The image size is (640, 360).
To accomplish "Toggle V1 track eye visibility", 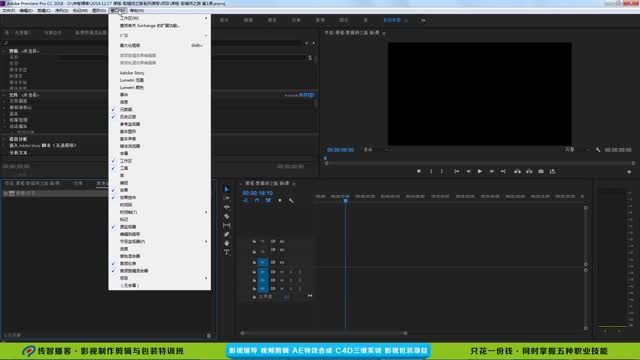I will tap(282, 262).
